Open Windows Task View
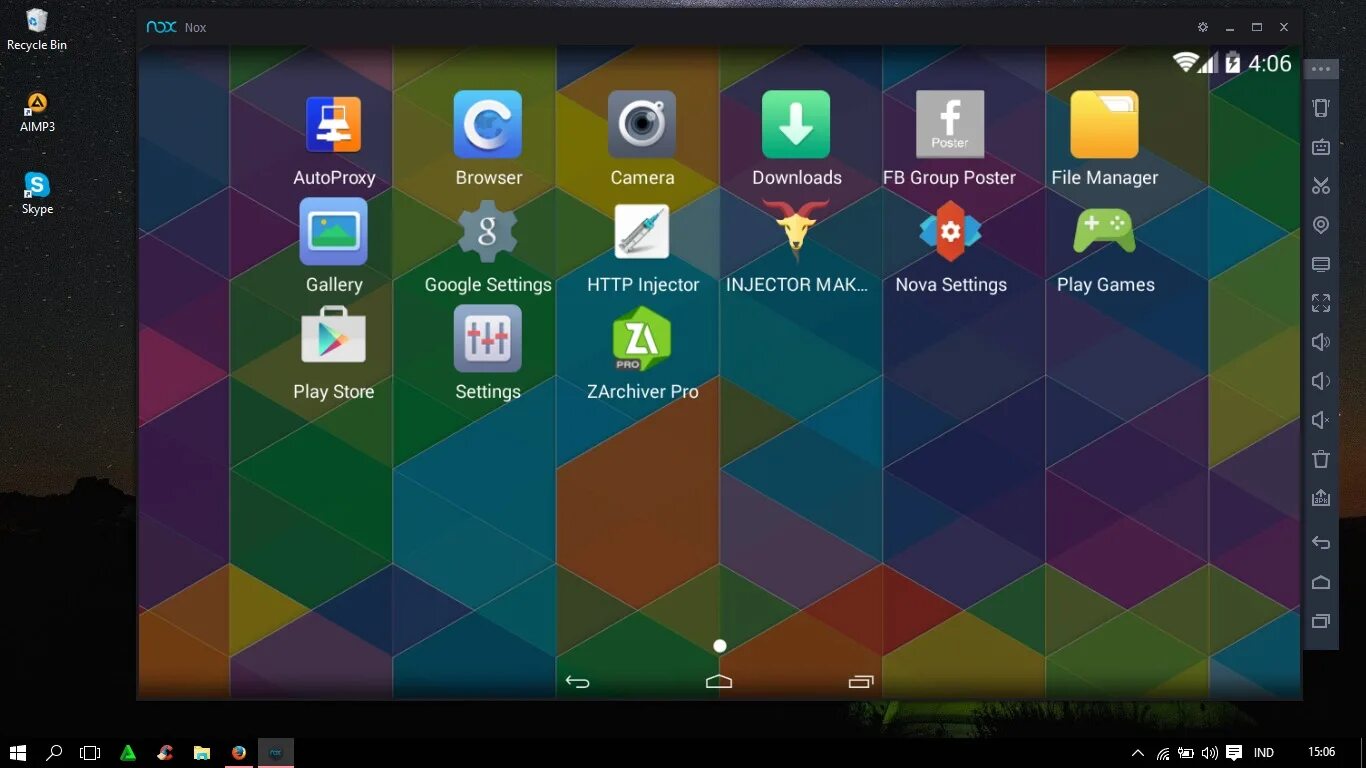 (x=91, y=752)
